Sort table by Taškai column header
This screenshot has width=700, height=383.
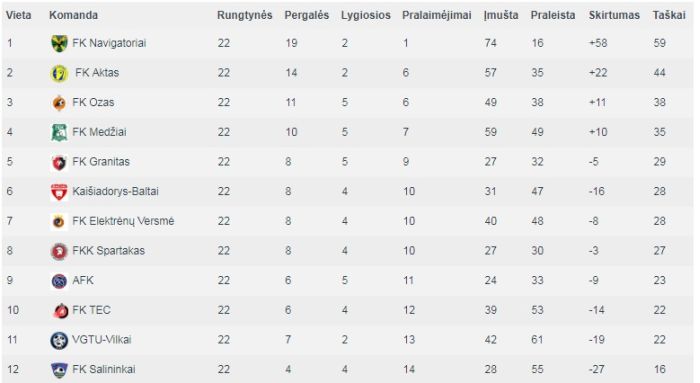tap(669, 15)
